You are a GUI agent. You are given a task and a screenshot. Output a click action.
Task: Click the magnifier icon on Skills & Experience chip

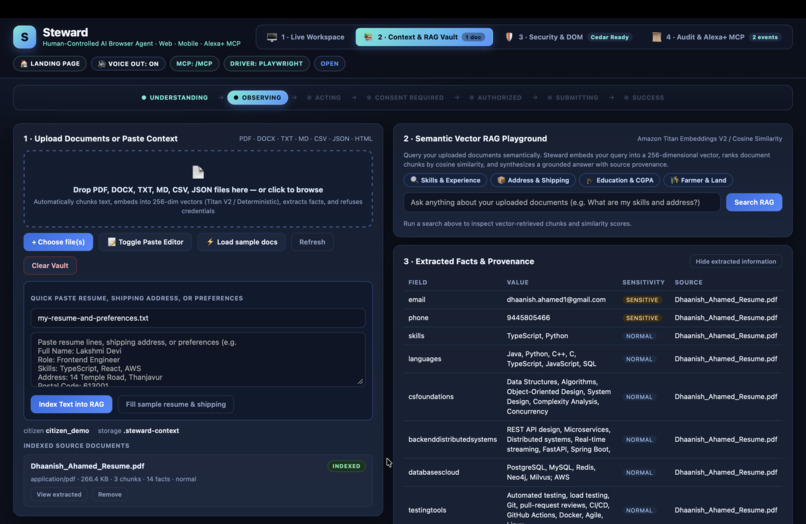413,180
